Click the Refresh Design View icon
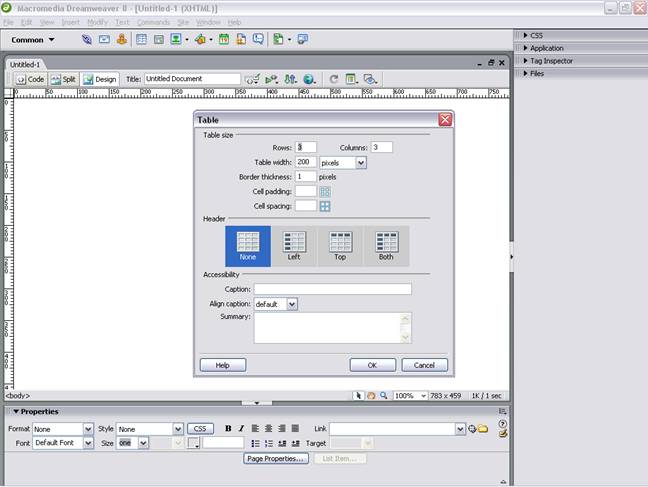This screenshot has height=487, width=648. tap(334, 79)
